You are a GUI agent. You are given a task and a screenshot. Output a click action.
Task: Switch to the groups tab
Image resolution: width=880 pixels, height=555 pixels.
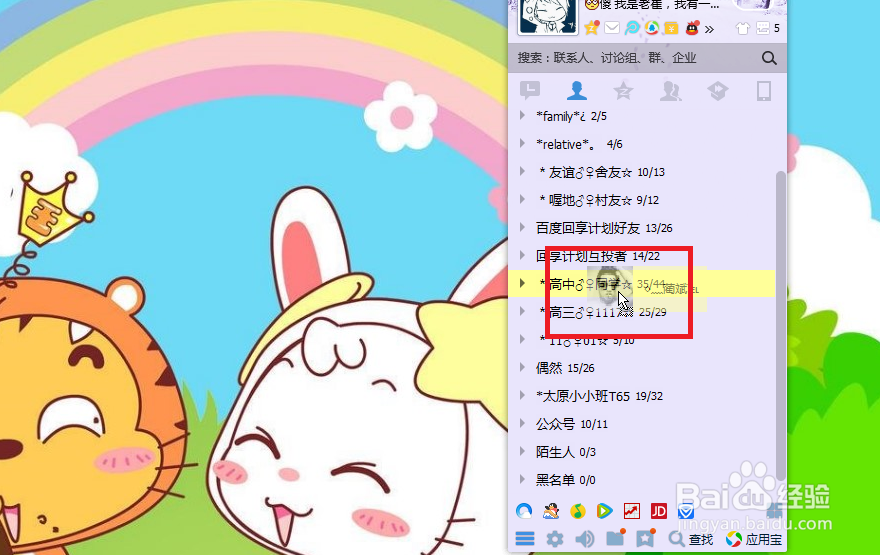[x=671, y=90]
